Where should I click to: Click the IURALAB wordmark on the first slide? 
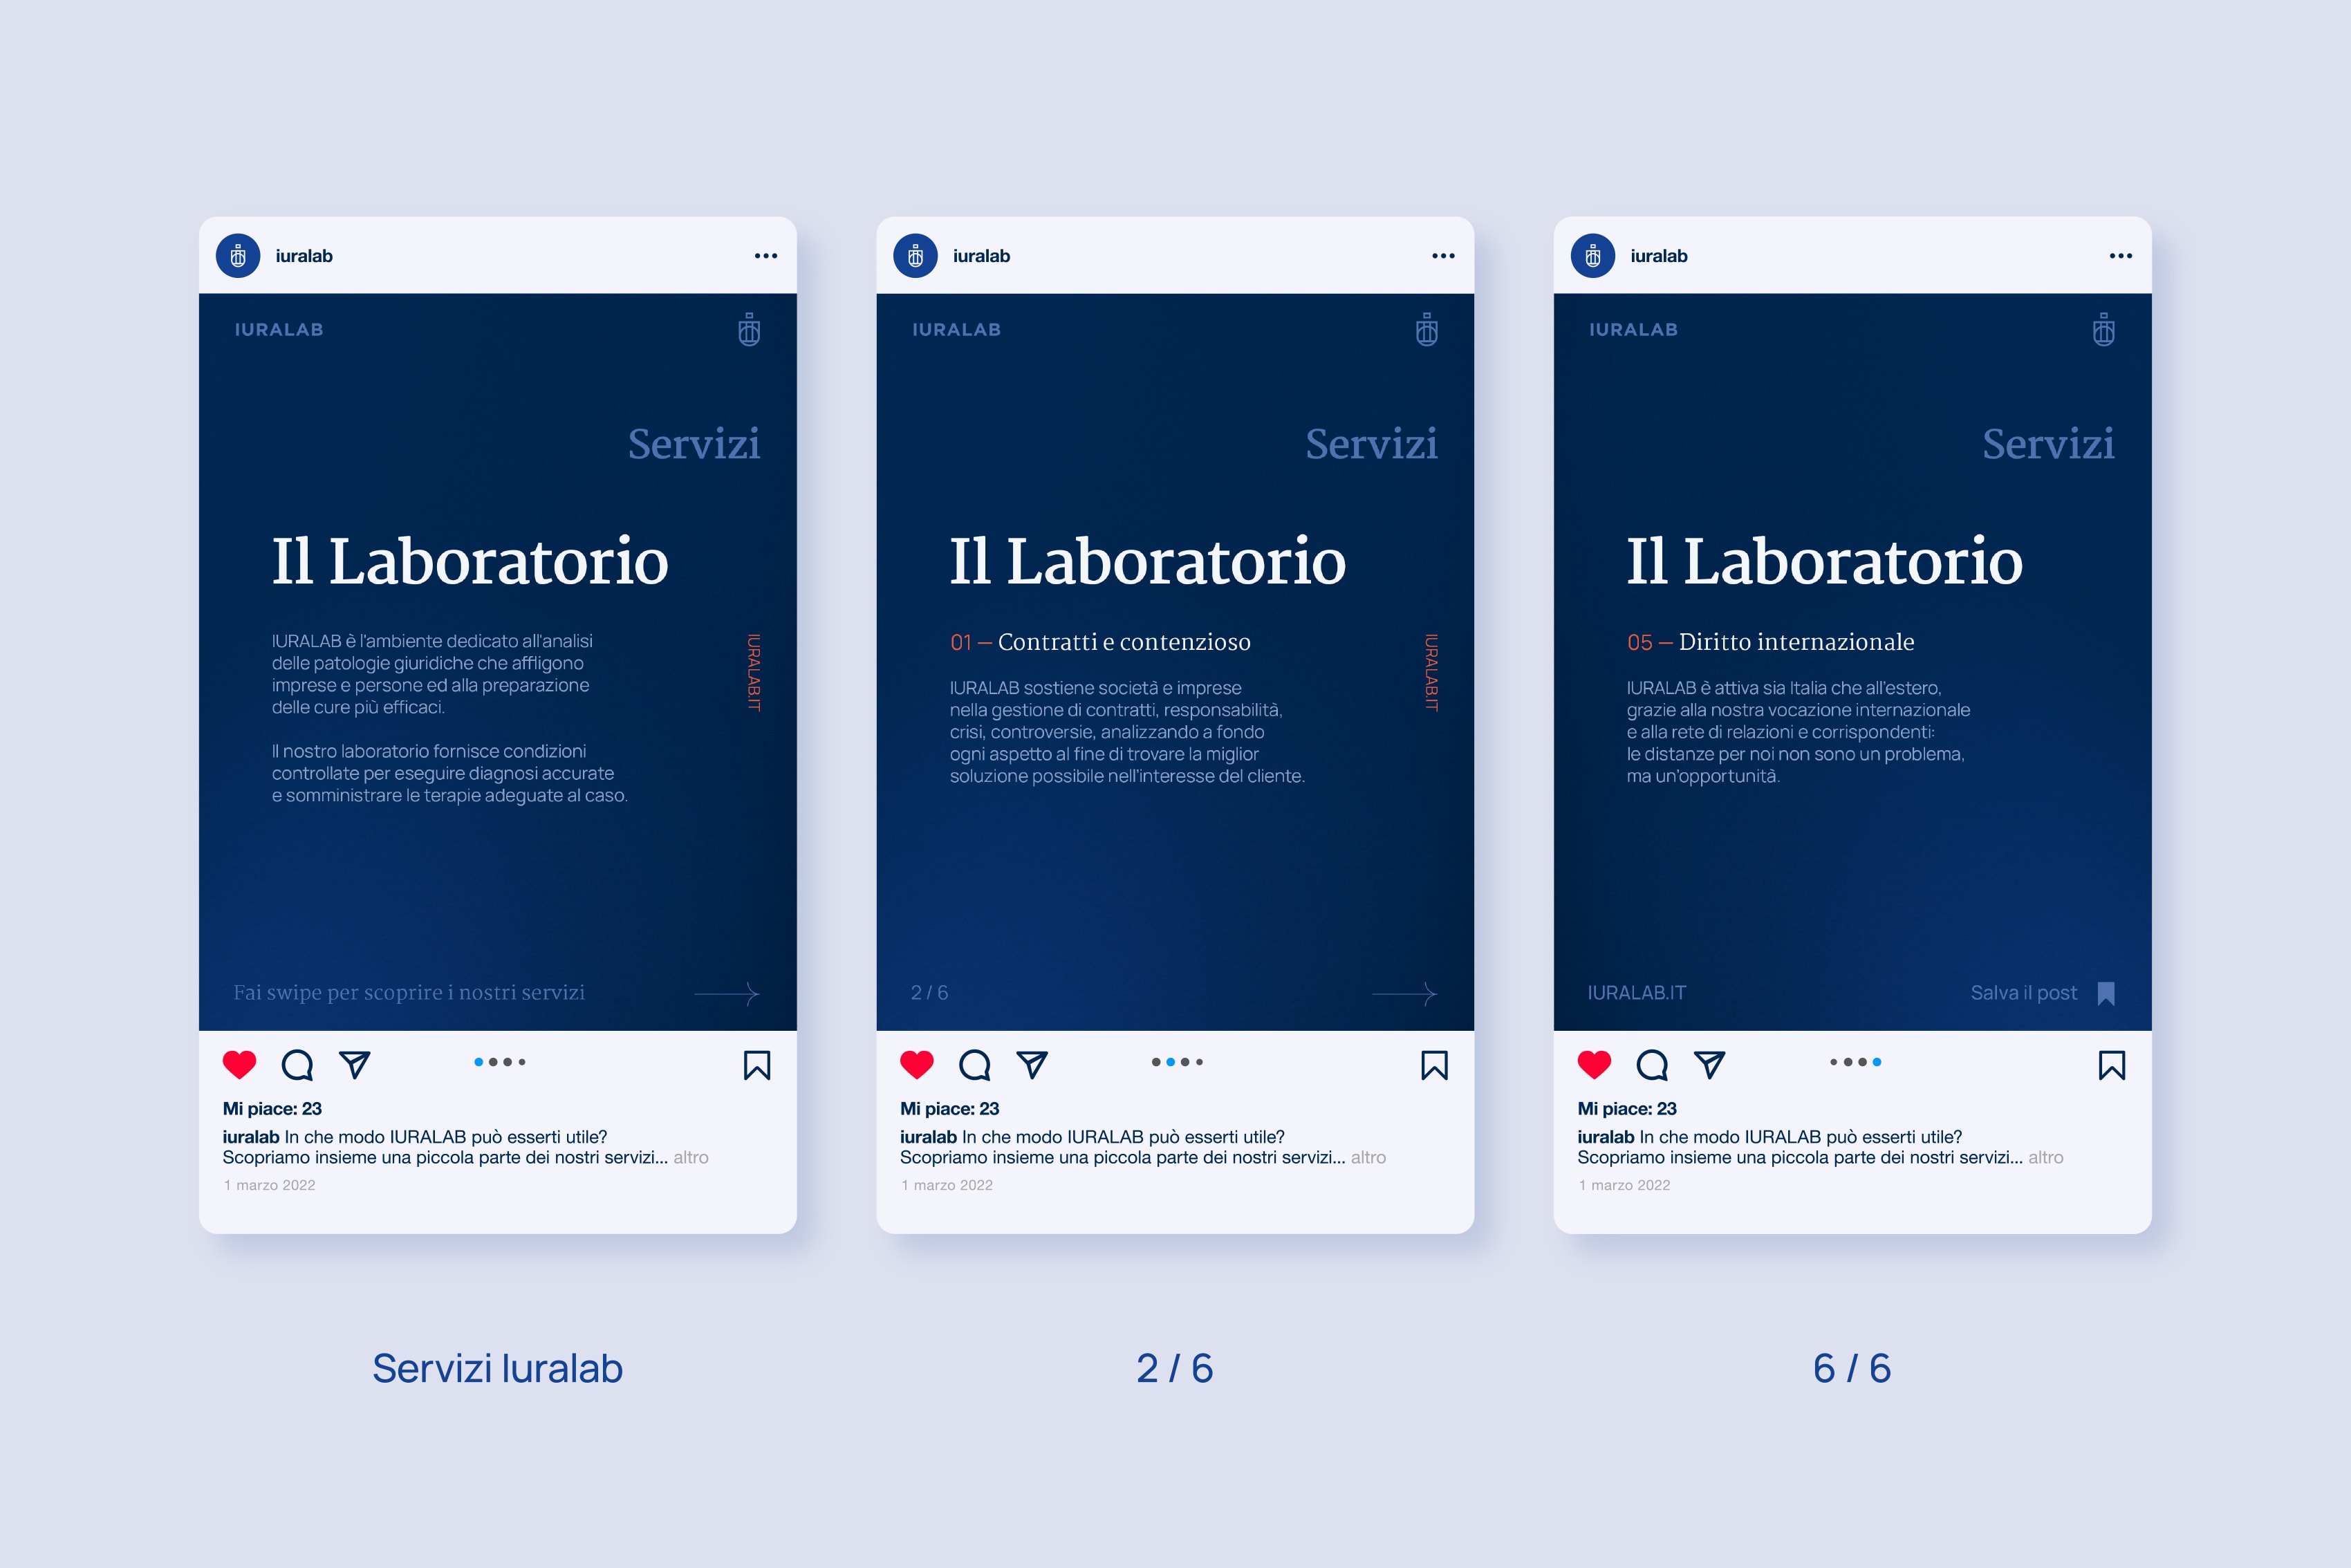click(279, 329)
